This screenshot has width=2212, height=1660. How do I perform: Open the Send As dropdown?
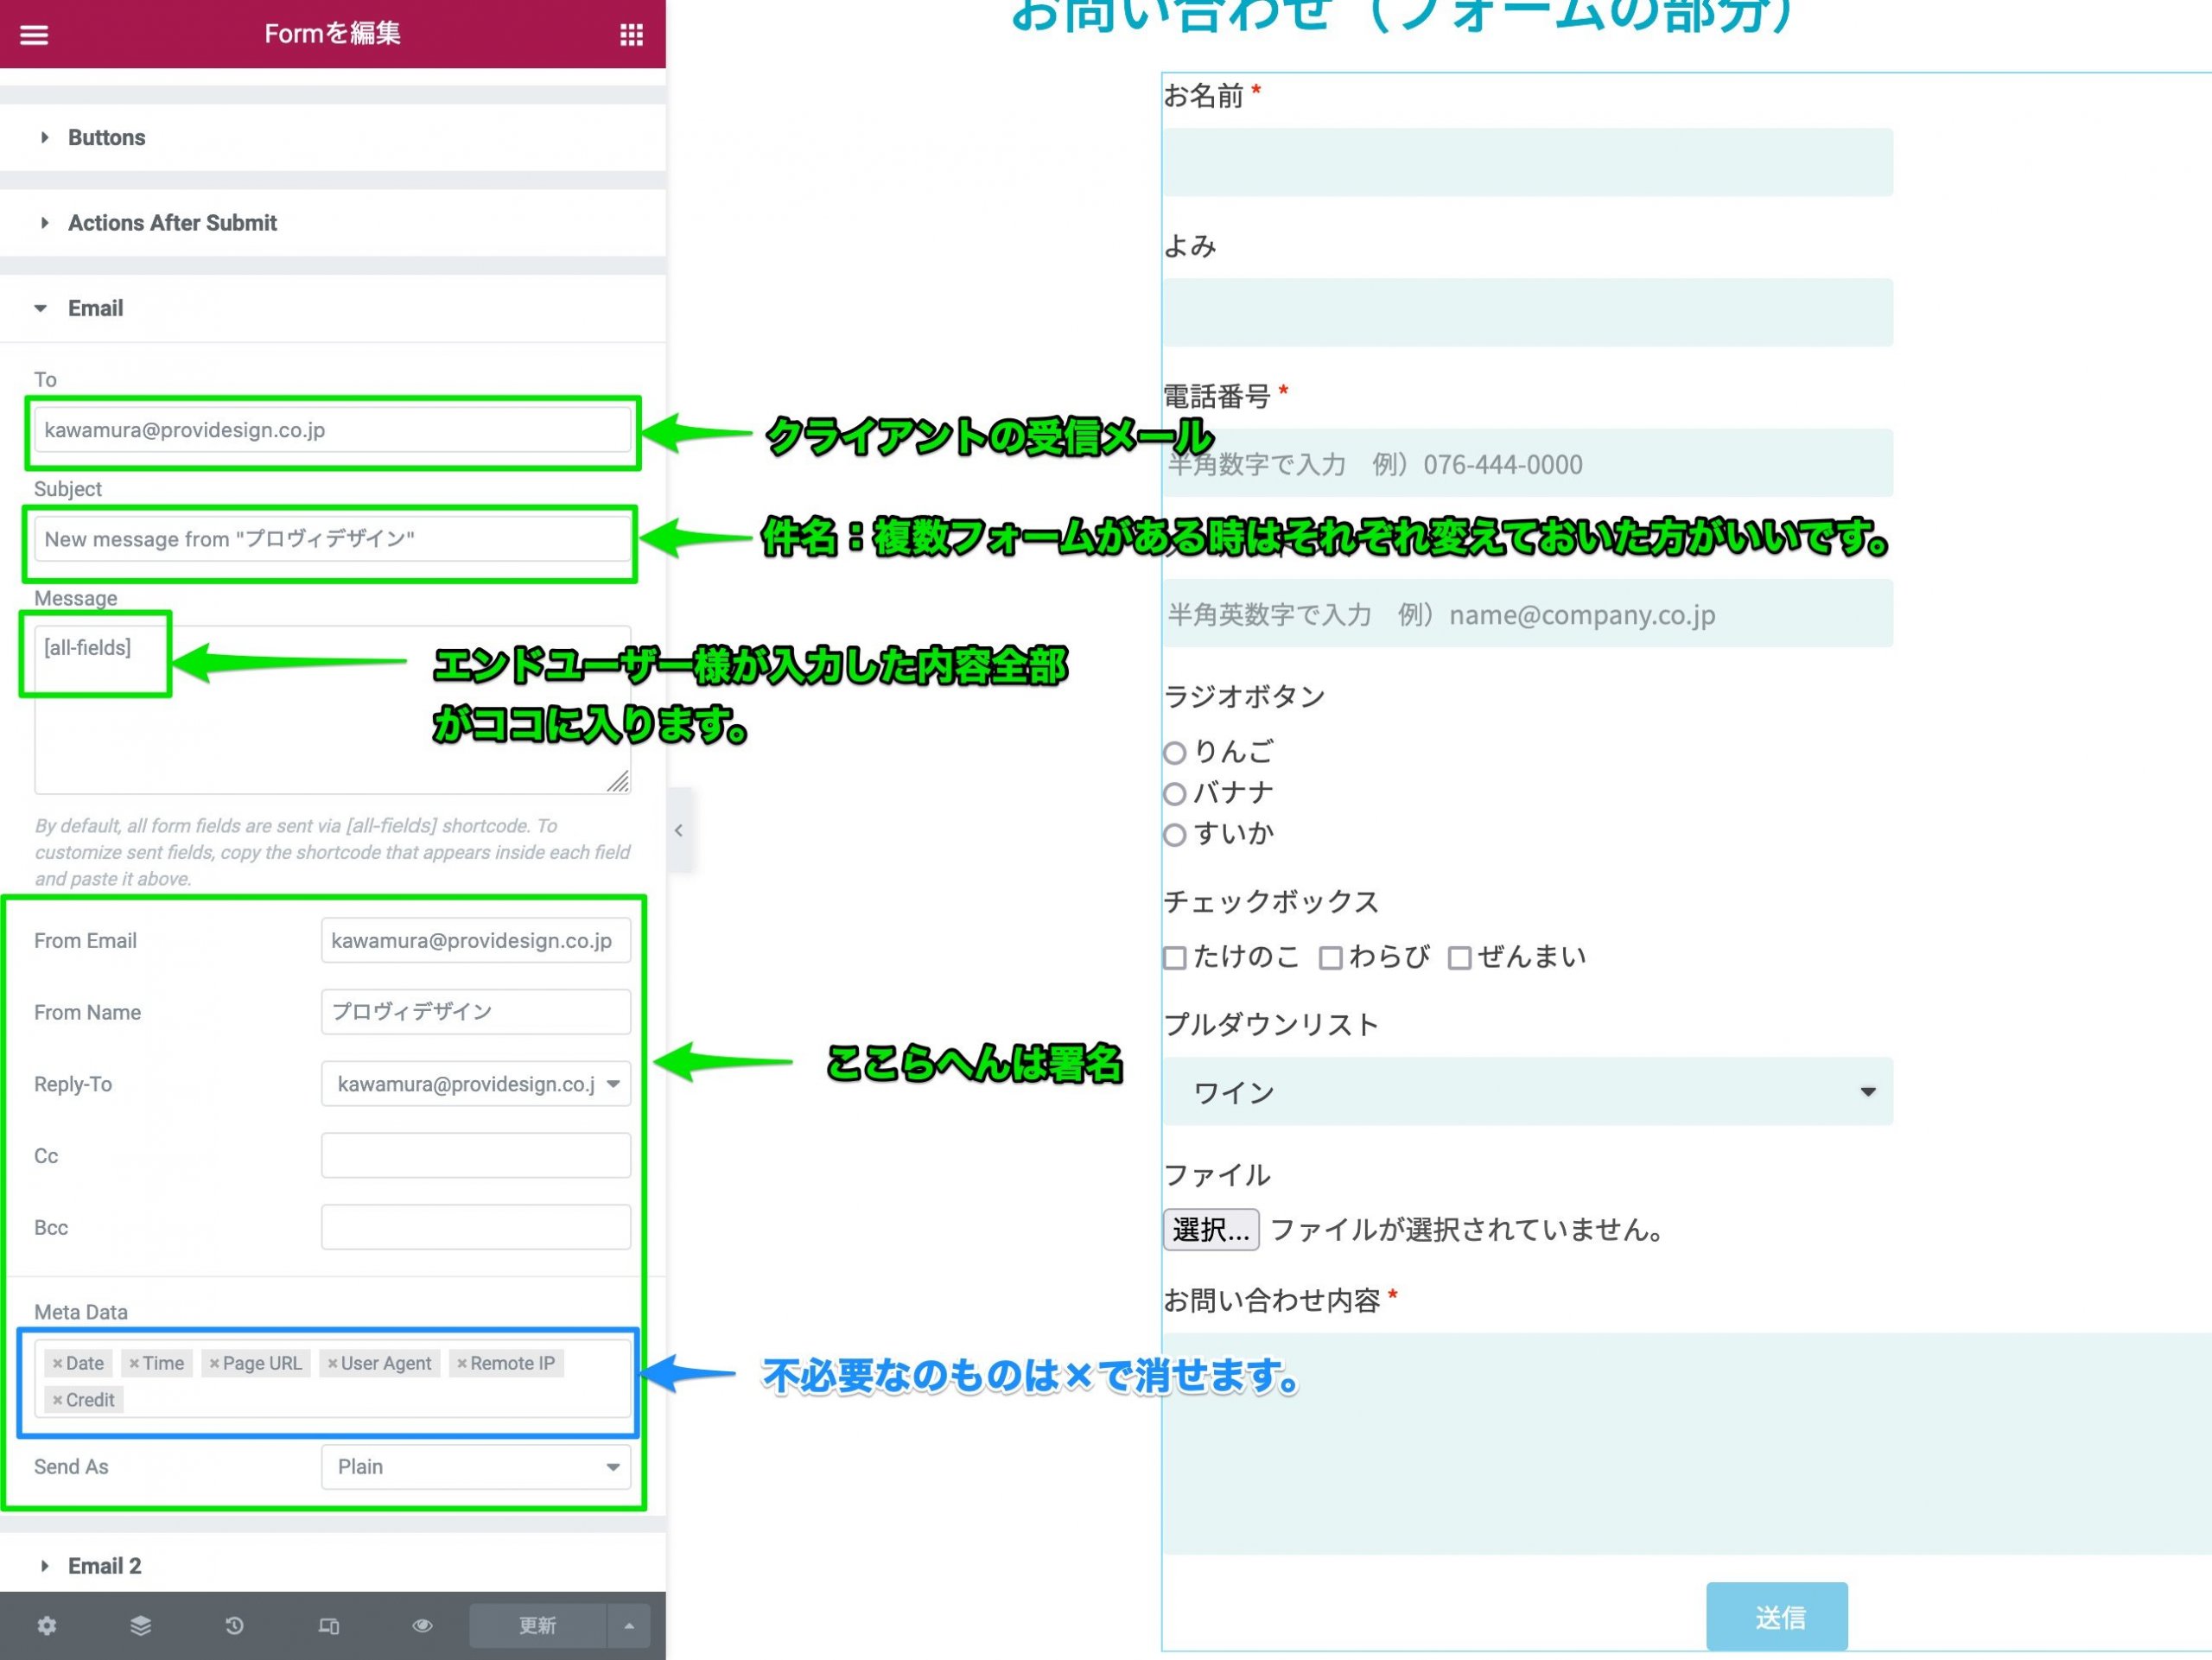click(x=475, y=1467)
